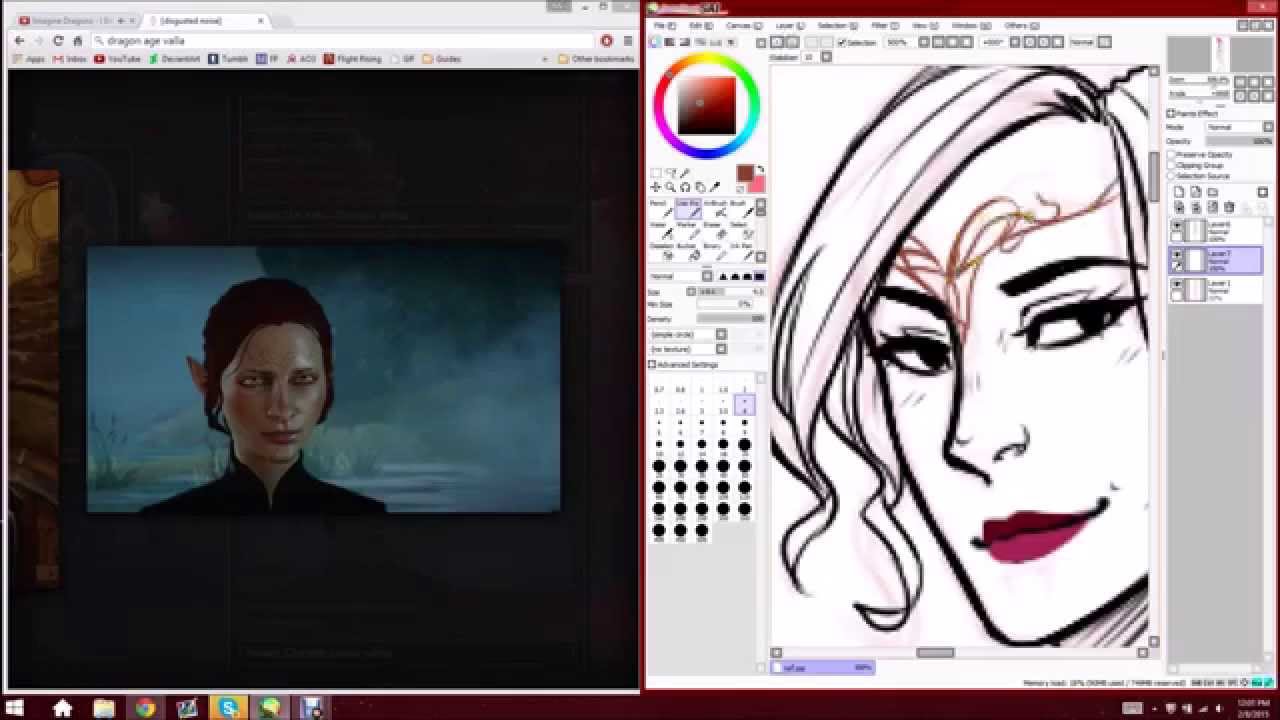
Task: Select the Deselect pen tool
Action: click(660, 252)
